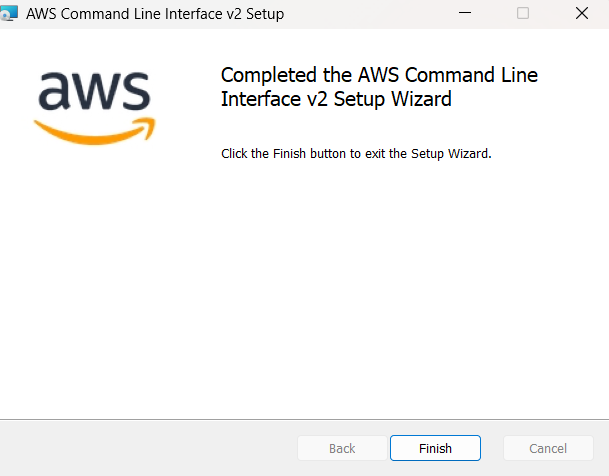Image resolution: width=609 pixels, height=476 pixels.
Task: Click the "Interface v2 Setup Wizard" heading line
Action: (336, 99)
